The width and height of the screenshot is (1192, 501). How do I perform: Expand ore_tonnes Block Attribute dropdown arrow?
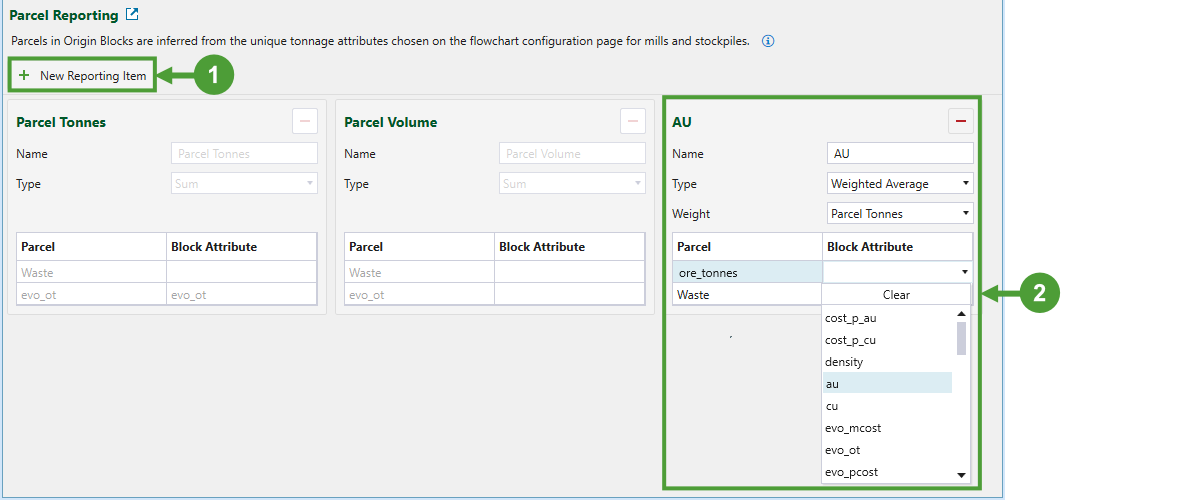coord(964,273)
